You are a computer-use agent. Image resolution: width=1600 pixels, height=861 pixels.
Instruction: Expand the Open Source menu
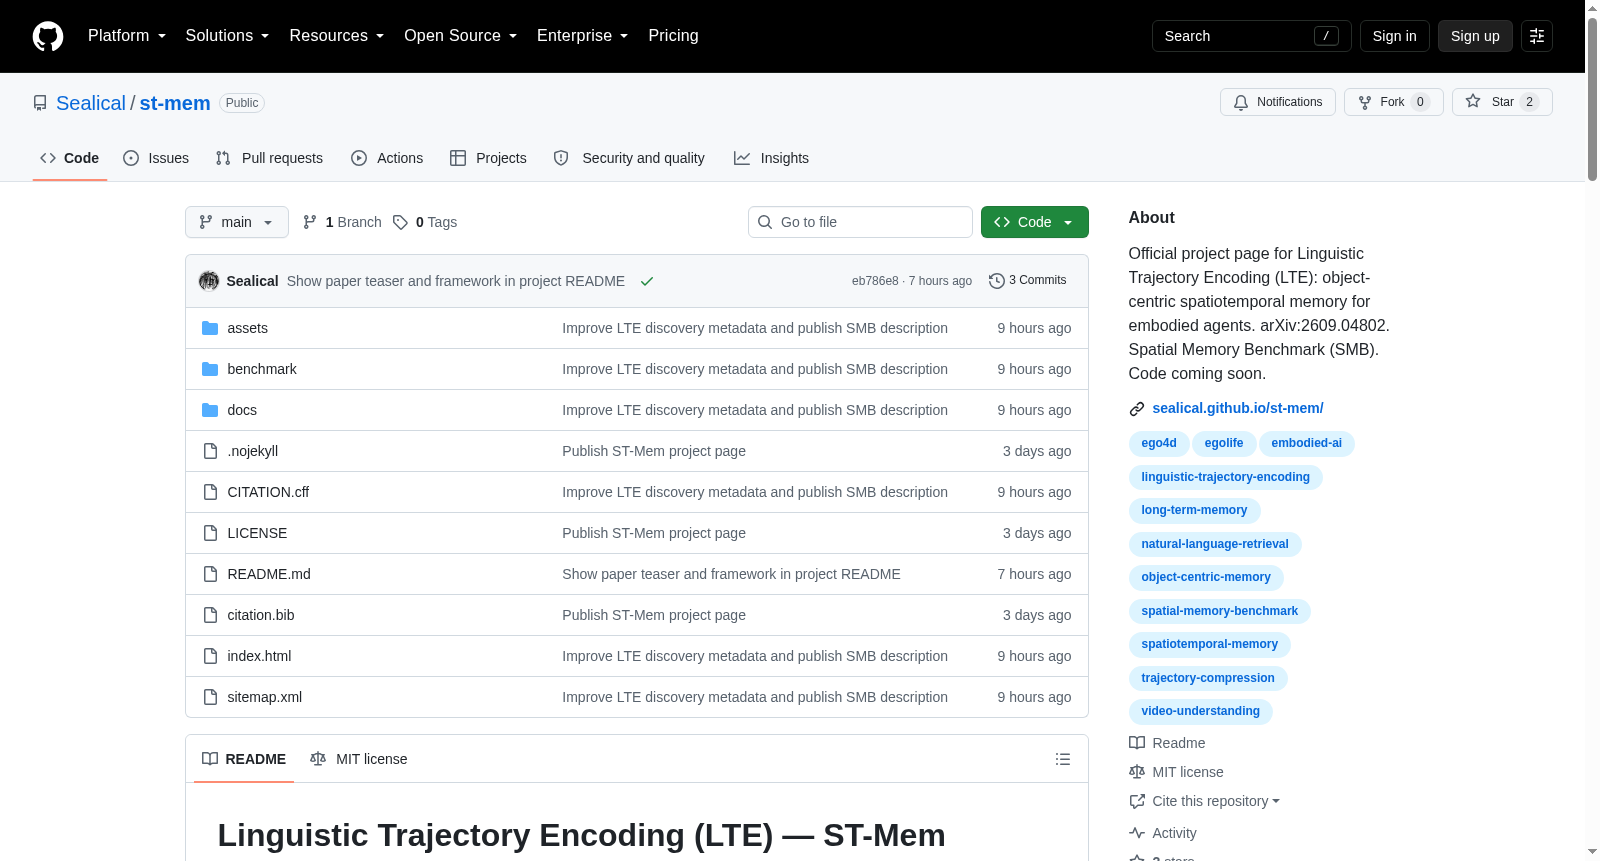(461, 36)
